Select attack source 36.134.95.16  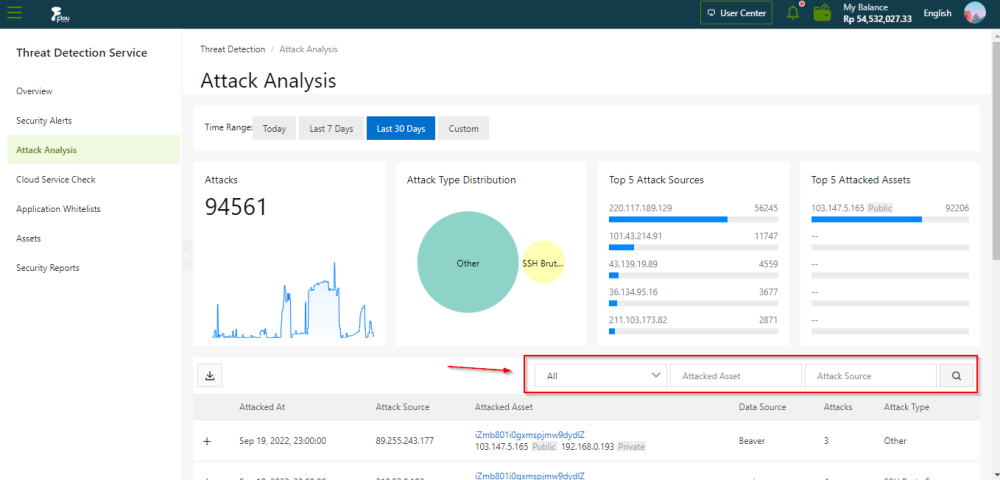tap(633, 292)
